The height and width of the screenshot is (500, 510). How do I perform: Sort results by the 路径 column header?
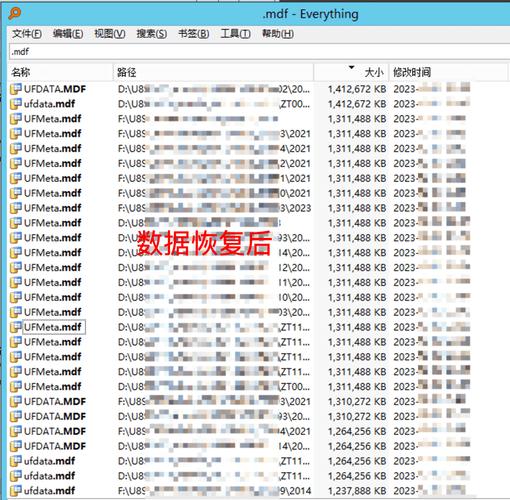(x=213, y=72)
